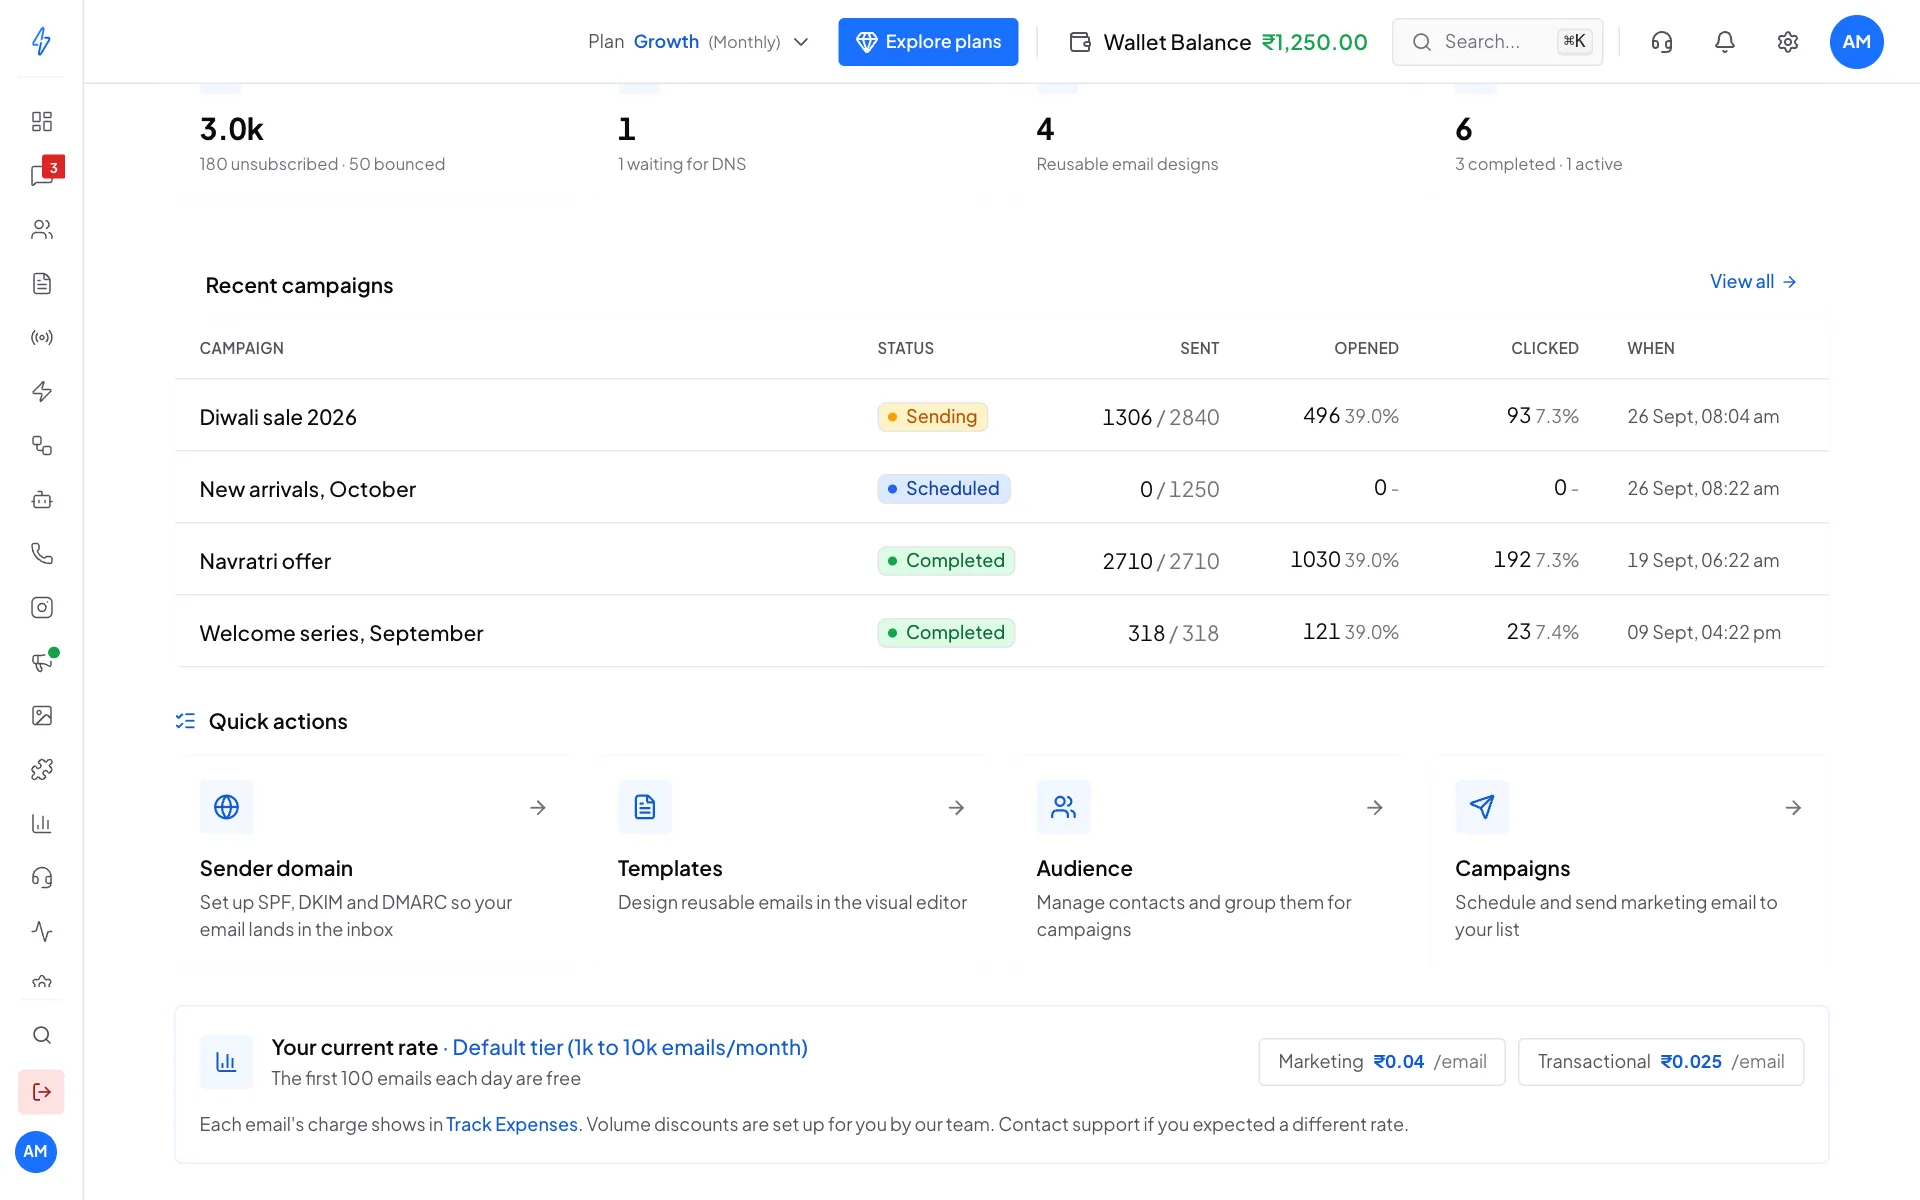Click the Quick actions checklist icon
This screenshot has height=1200, width=1920.
tap(185, 721)
